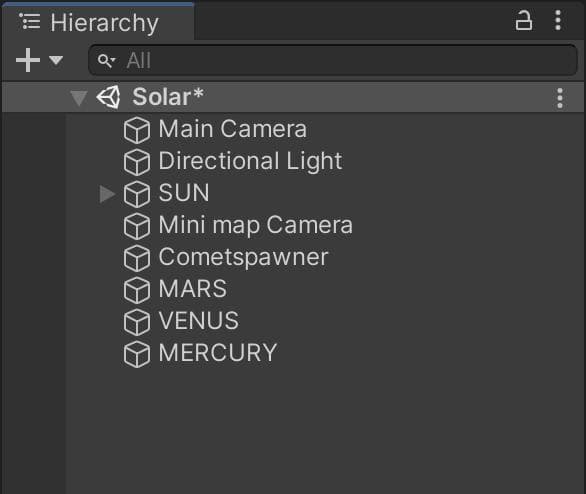The height and width of the screenshot is (494, 586).
Task: Expand the SUN object children
Action: coord(107,194)
